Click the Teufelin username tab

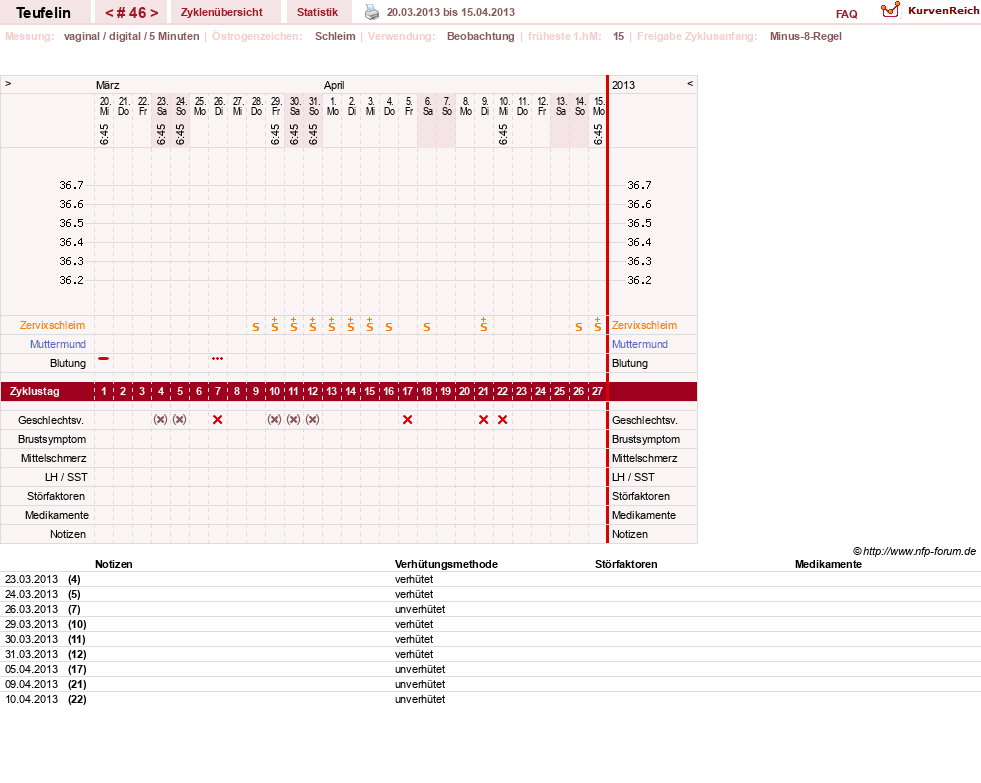(43, 13)
